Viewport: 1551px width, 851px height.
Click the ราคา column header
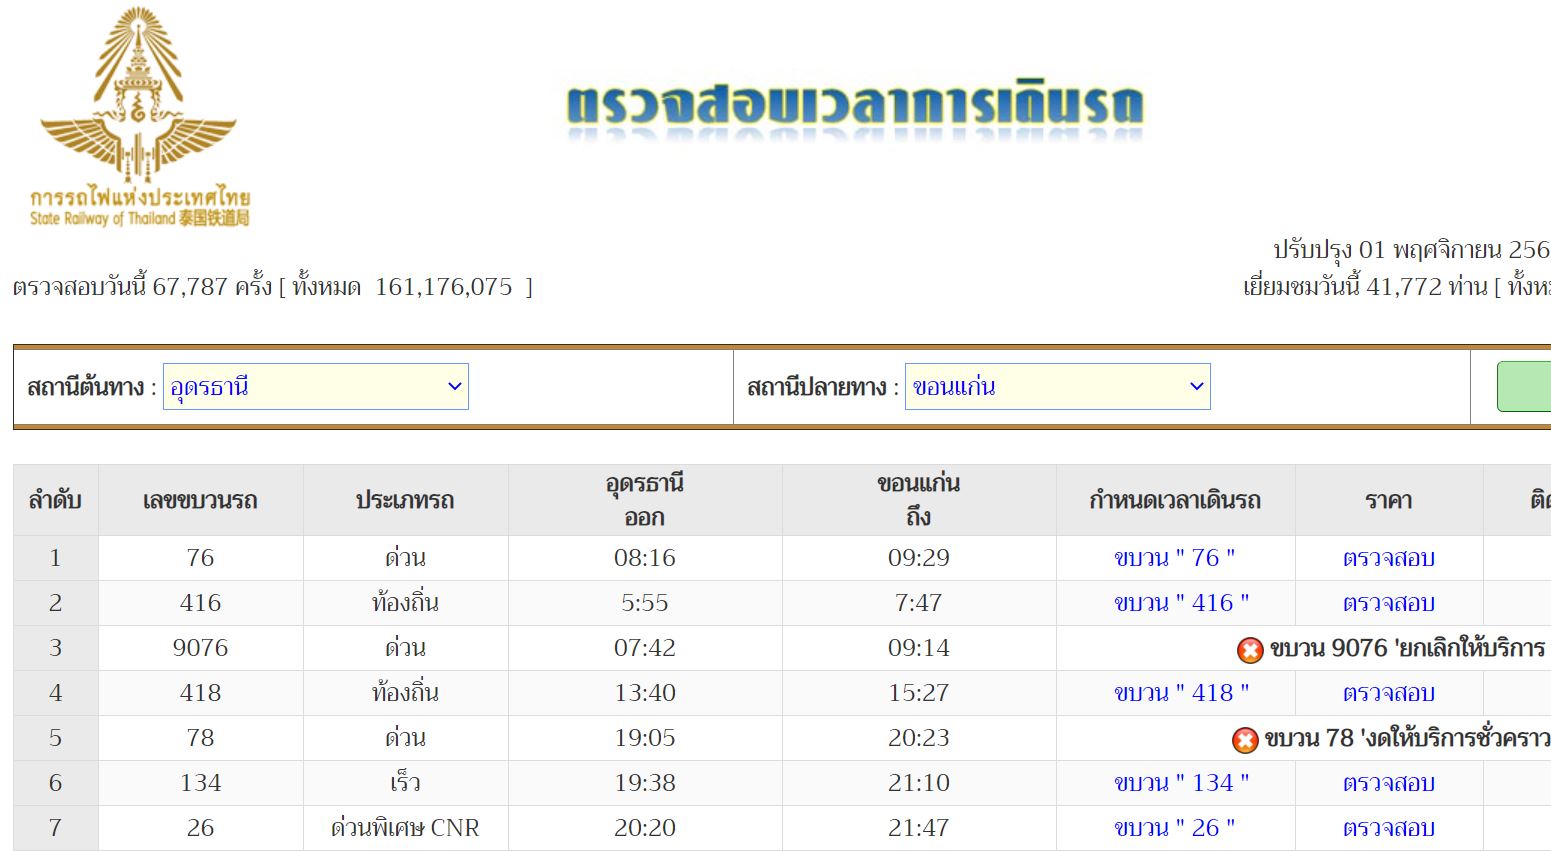1389,500
